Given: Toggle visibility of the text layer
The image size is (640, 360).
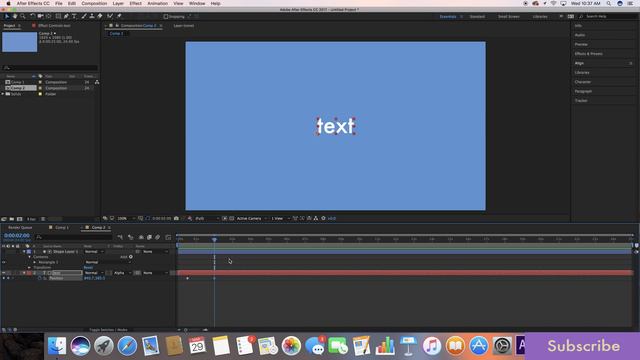Looking at the screenshot, I should tap(4, 273).
